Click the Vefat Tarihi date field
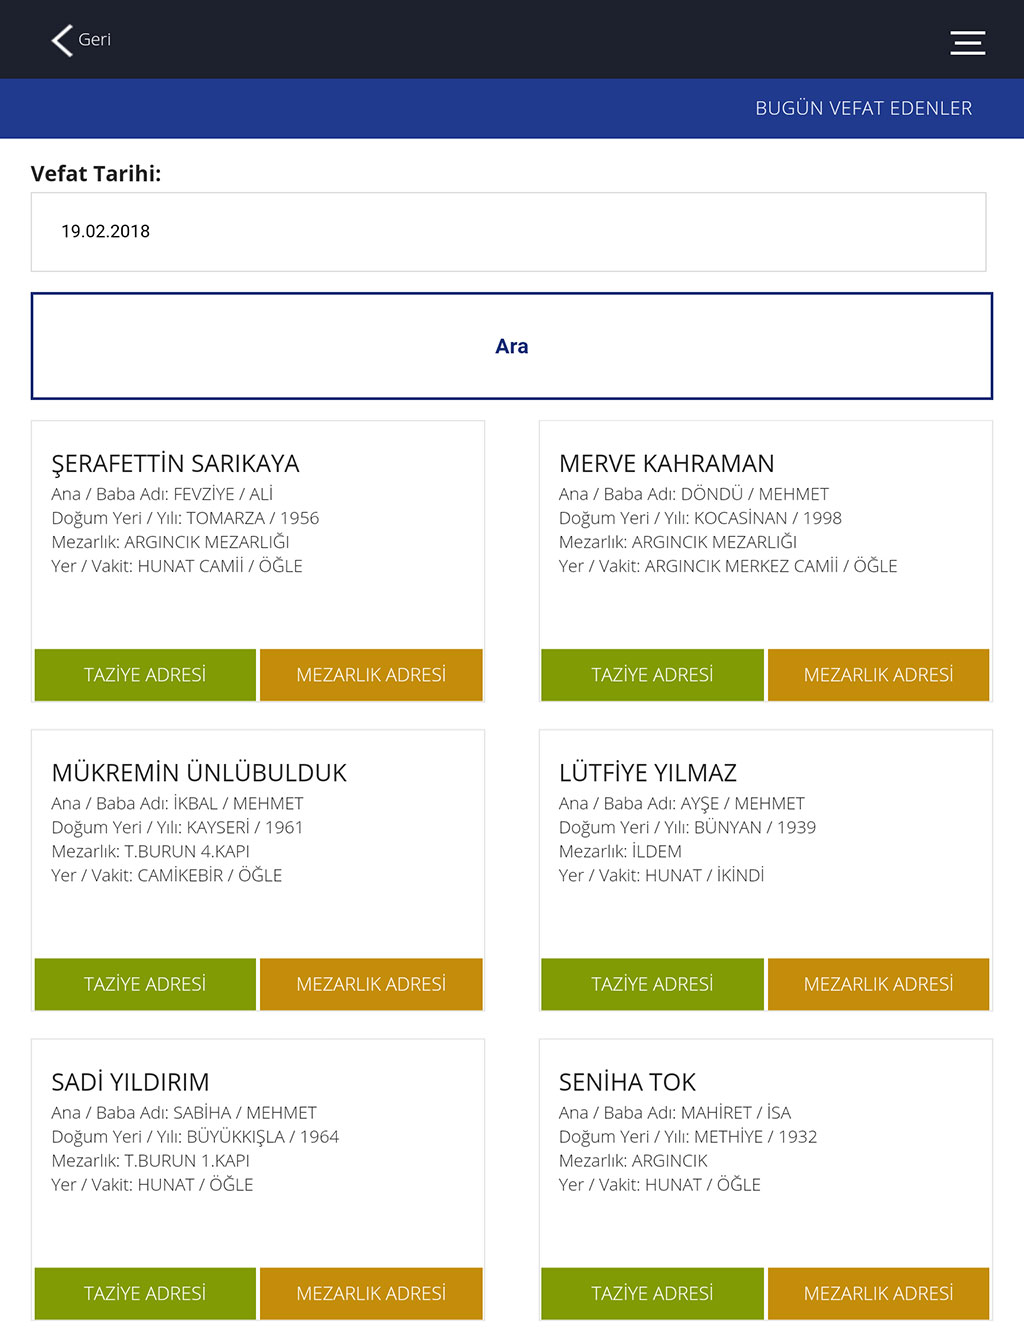 pos(508,232)
